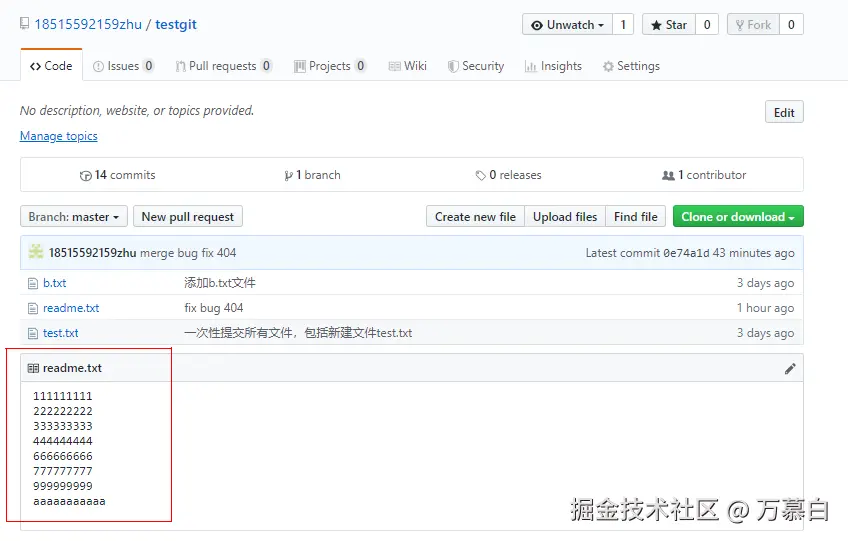Click the '1 hour ago' timestamp for readme.txt

[765, 308]
